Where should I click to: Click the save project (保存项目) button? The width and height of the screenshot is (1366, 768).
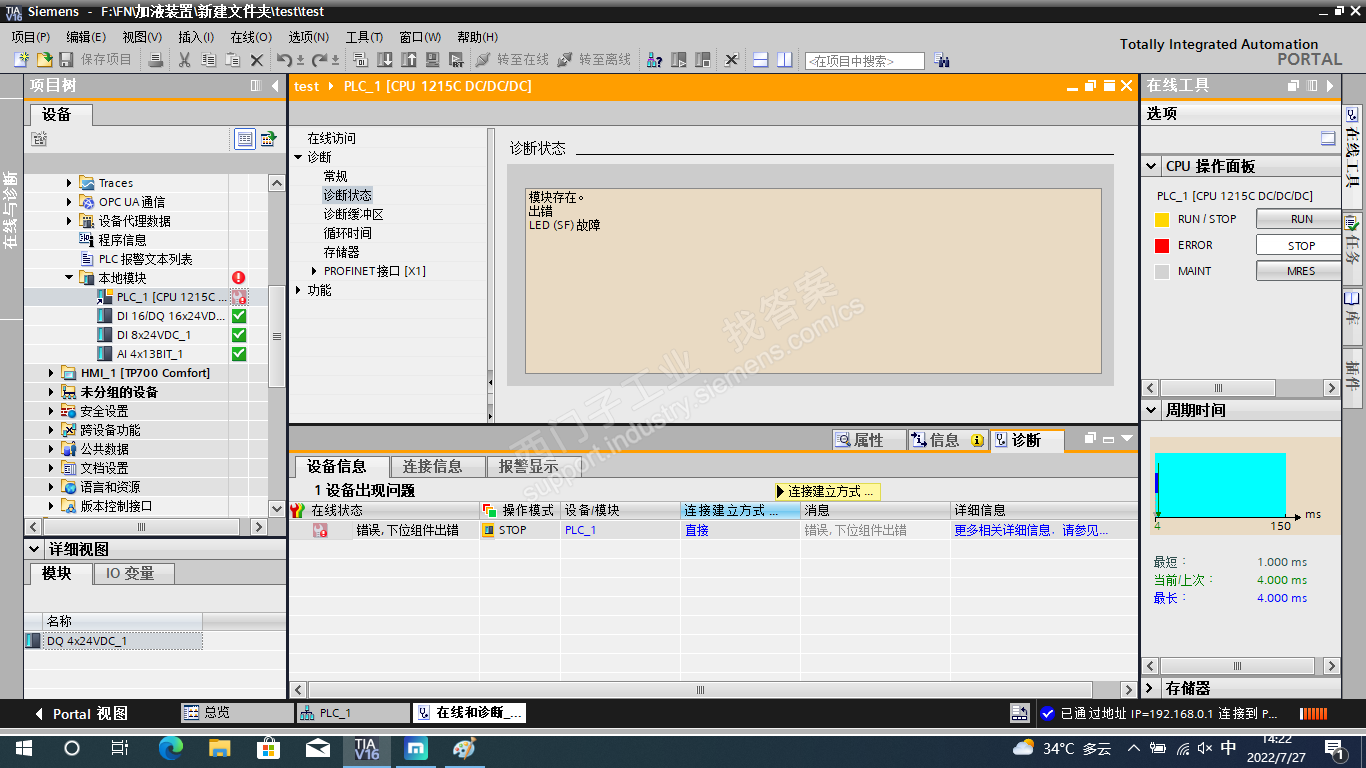click(x=96, y=60)
